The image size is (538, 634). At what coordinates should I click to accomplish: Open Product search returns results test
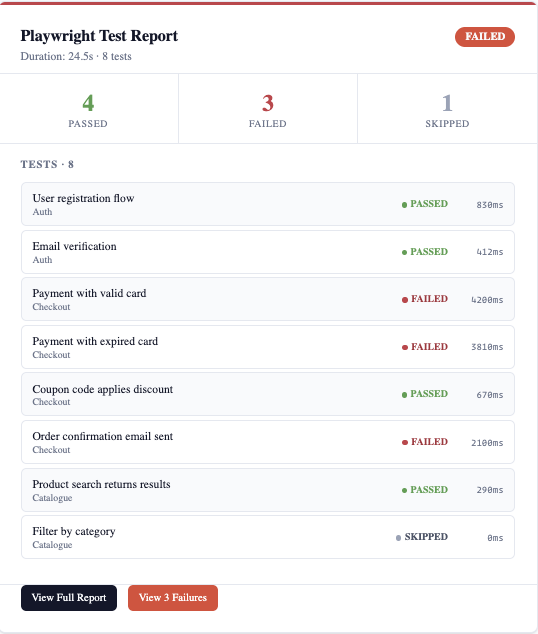[268, 490]
